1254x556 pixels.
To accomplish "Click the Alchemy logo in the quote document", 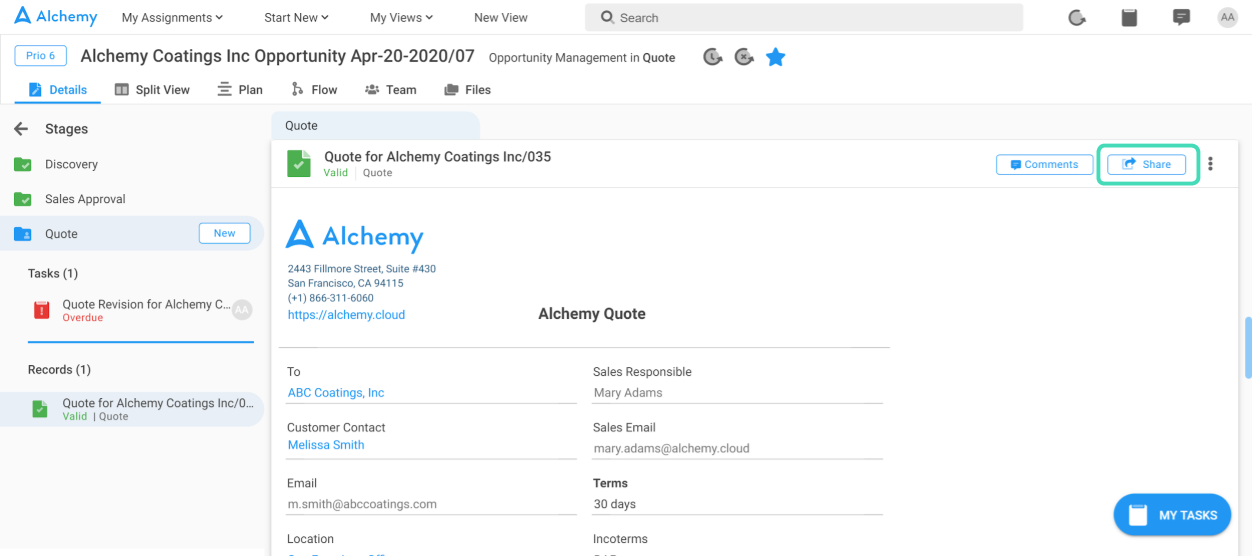I will coord(354,235).
